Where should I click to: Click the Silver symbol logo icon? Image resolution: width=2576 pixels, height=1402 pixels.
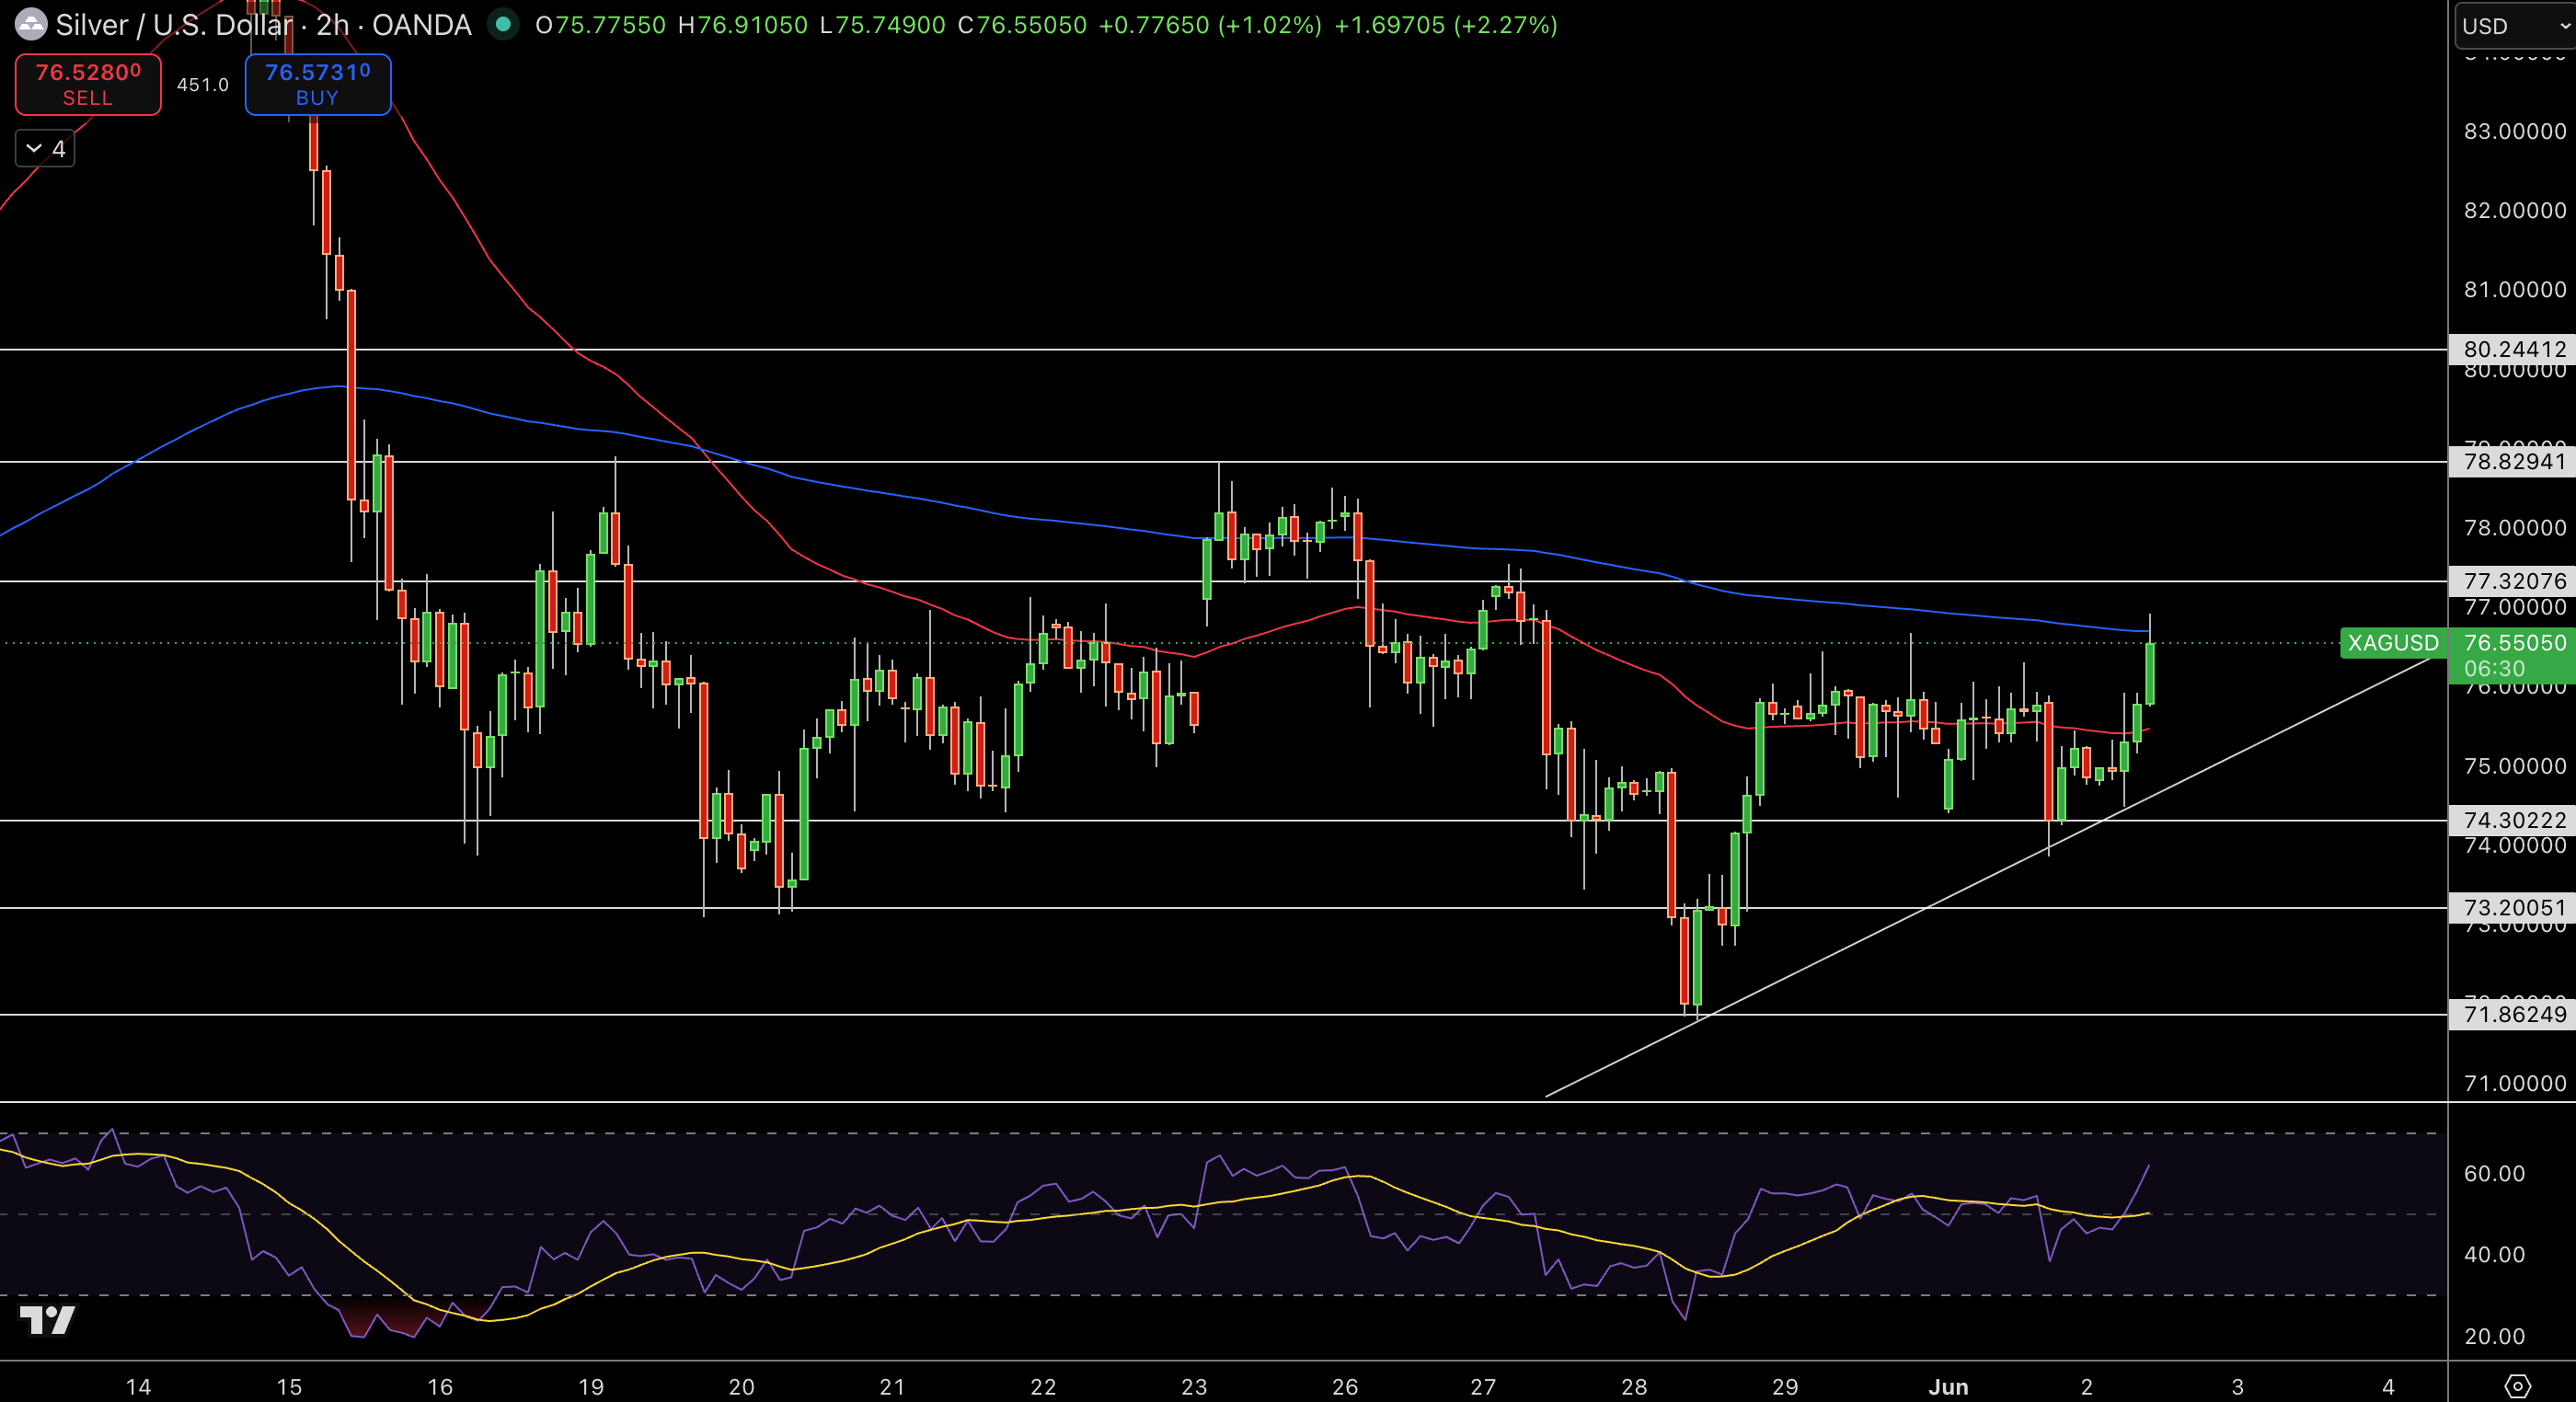[x=30, y=24]
